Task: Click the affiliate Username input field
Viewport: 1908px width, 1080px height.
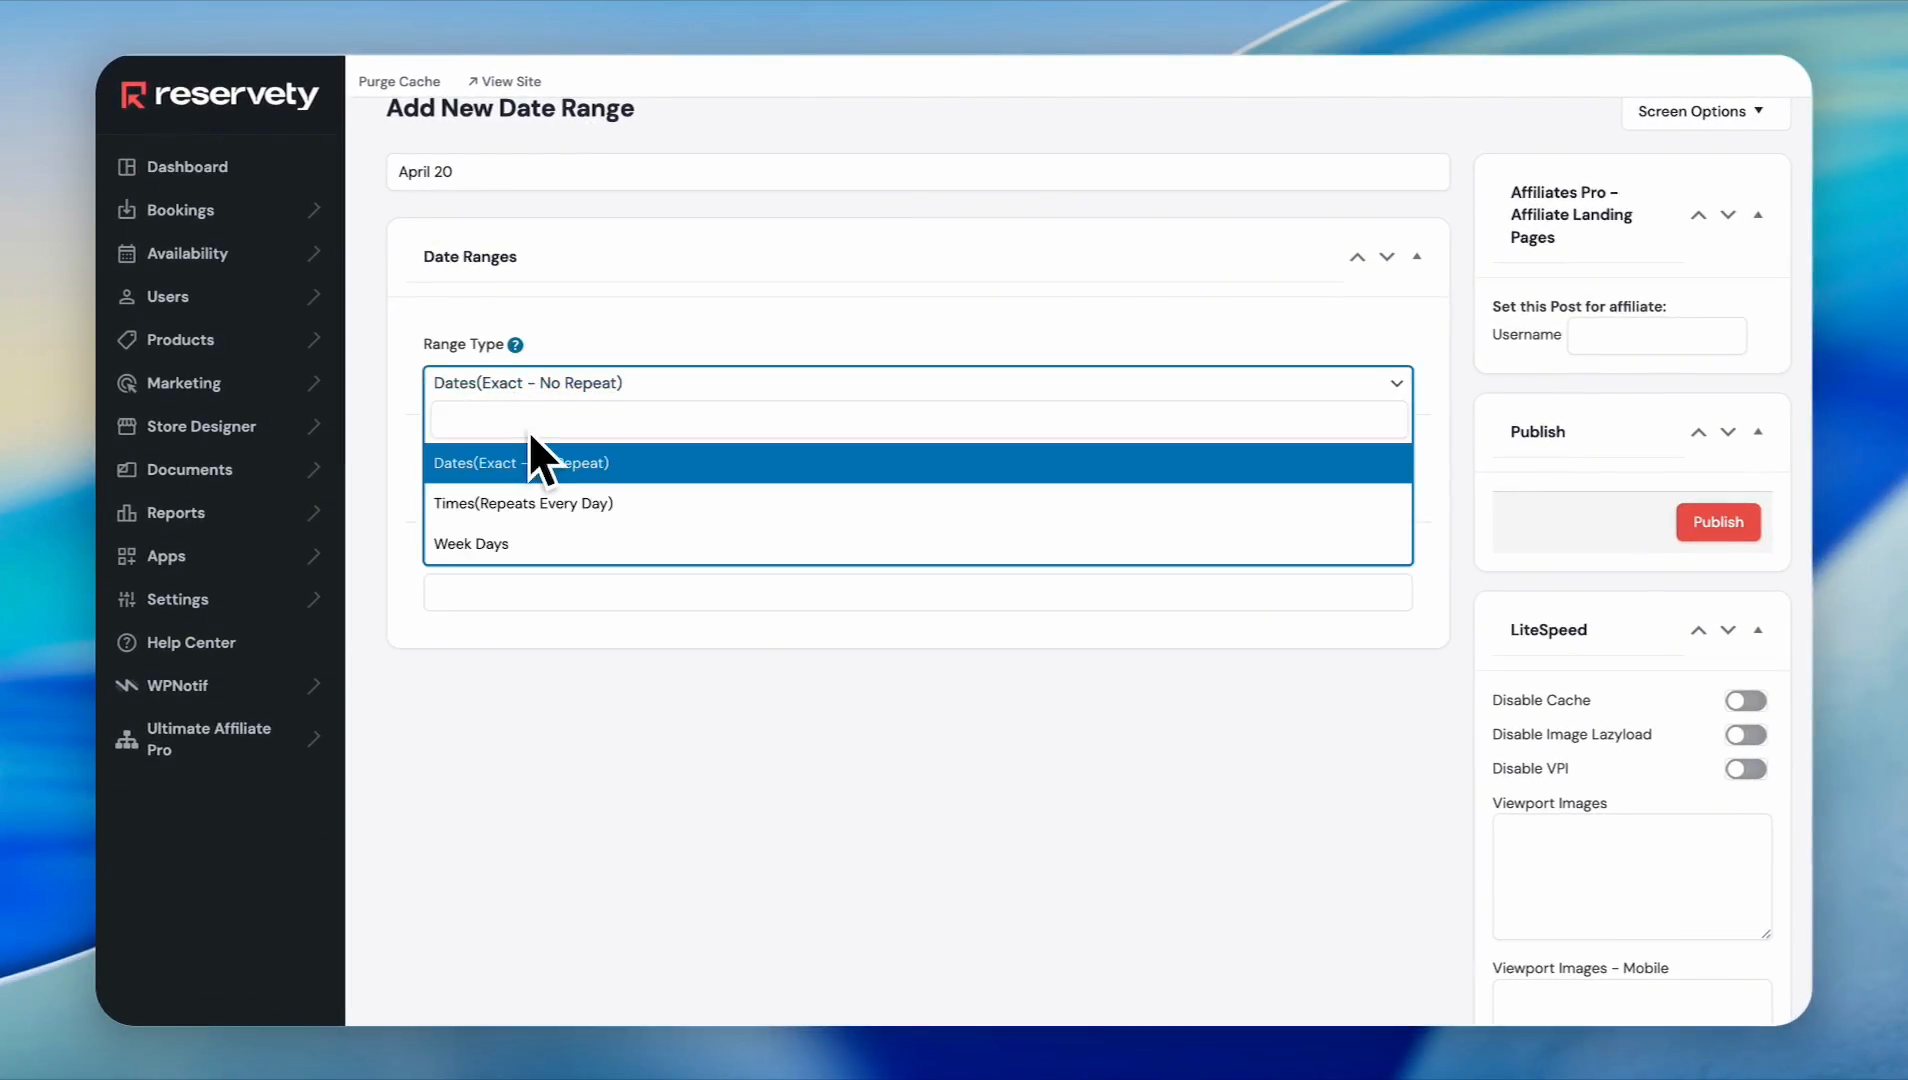Action: 1656,336
